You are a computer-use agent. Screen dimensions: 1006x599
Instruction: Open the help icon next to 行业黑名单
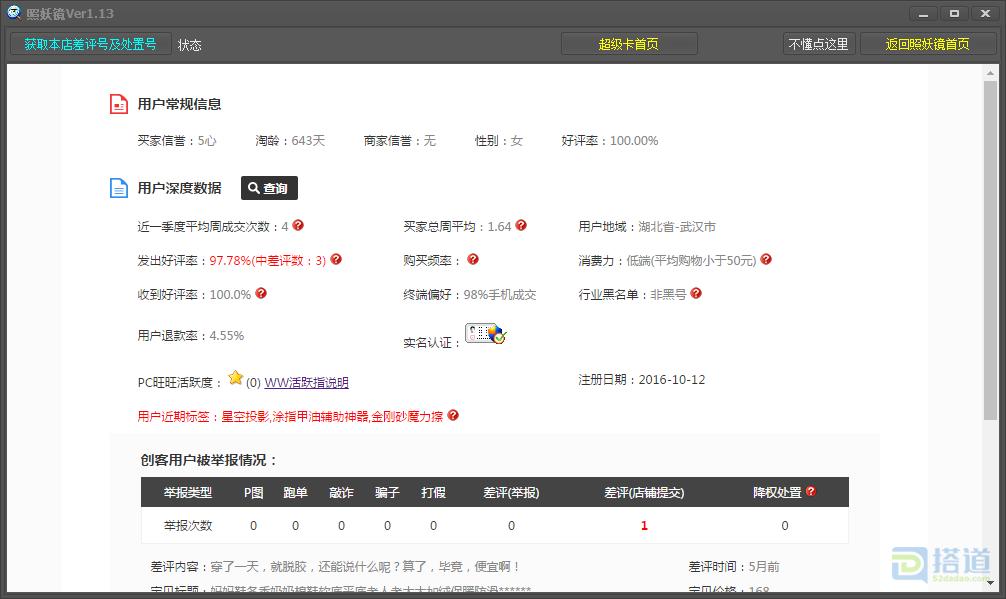(697, 293)
